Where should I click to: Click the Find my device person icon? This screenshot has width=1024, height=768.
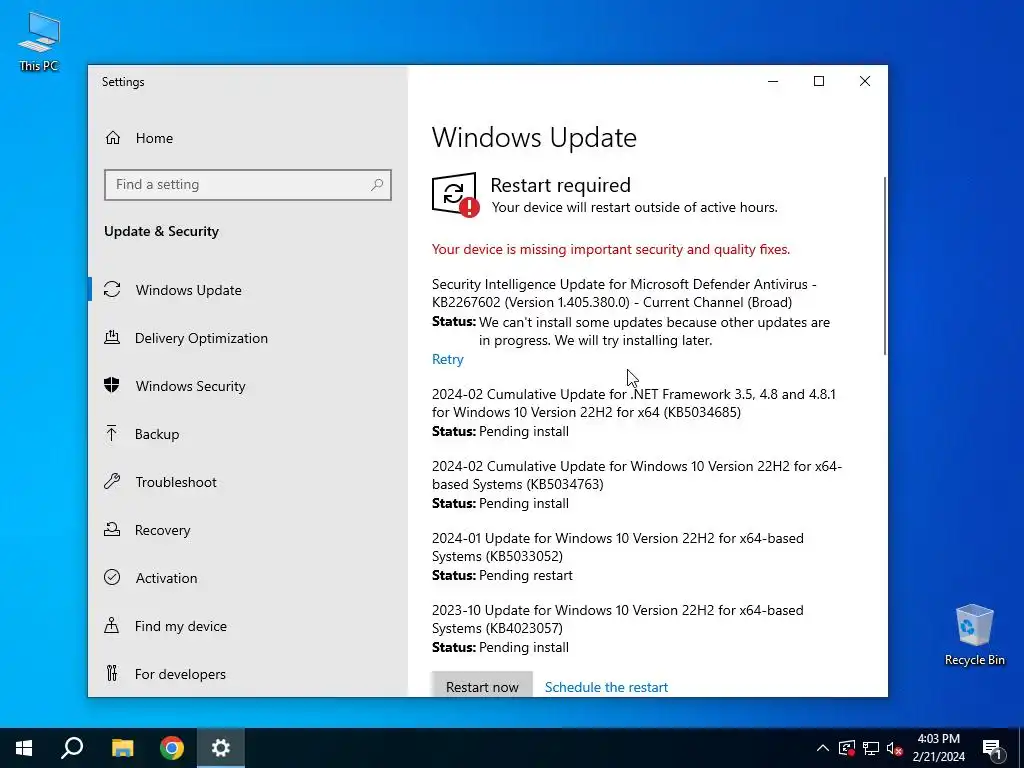(112, 626)
